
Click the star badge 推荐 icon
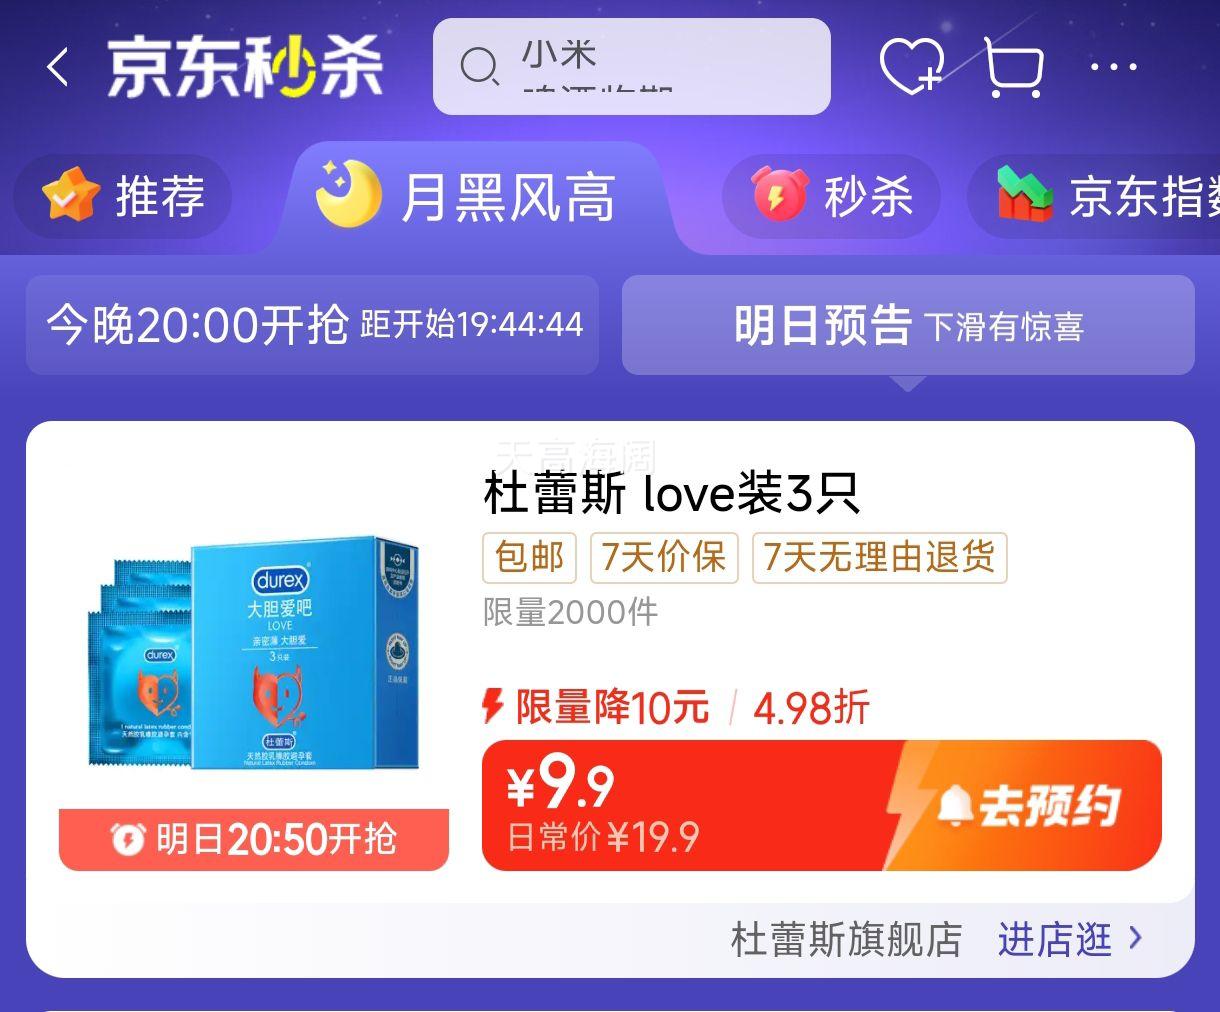[71, 195]
